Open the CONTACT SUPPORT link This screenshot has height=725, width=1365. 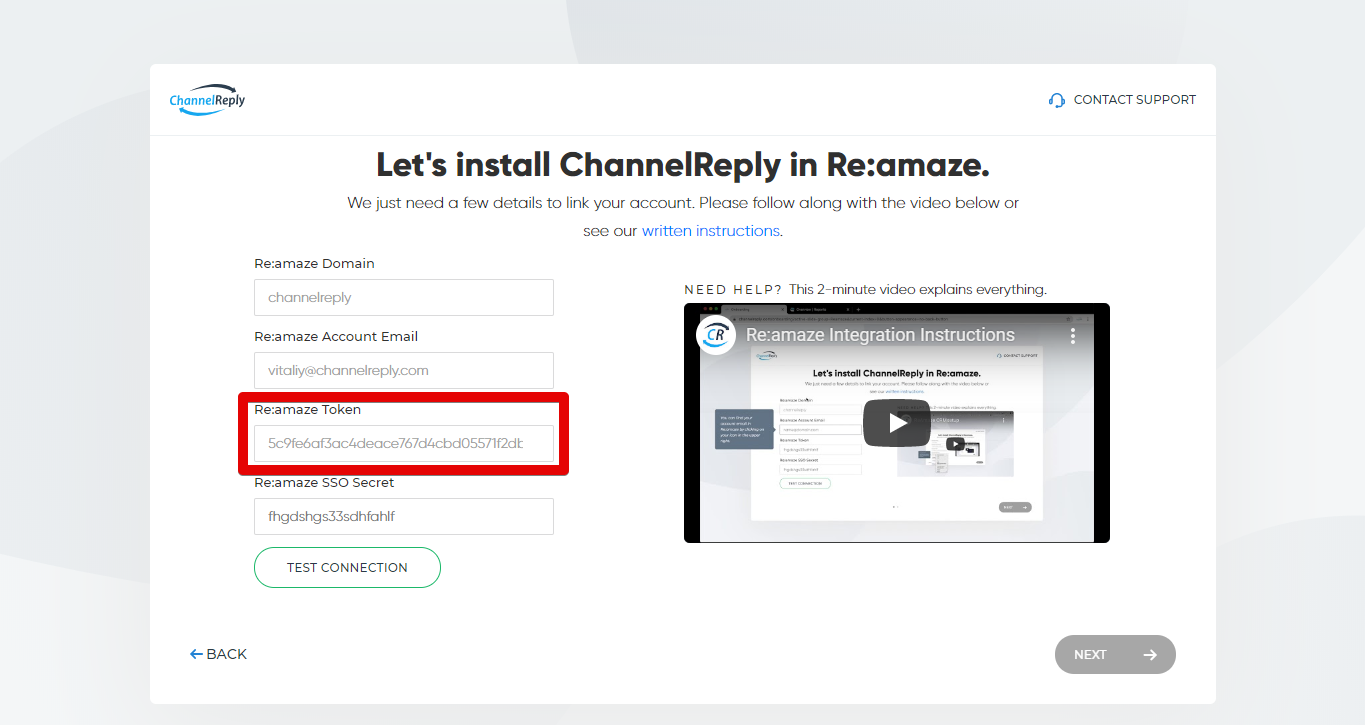click(1134, 100)
